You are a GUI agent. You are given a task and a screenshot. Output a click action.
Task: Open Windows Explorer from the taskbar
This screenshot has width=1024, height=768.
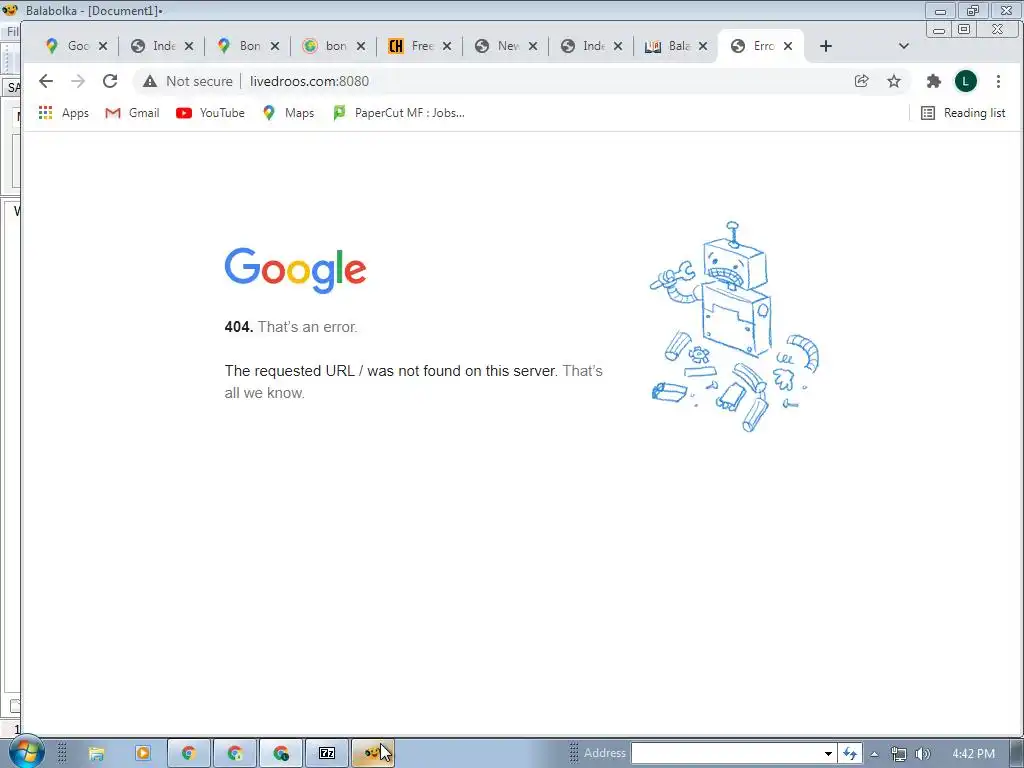pyautogui.click(x=96, y=754)
